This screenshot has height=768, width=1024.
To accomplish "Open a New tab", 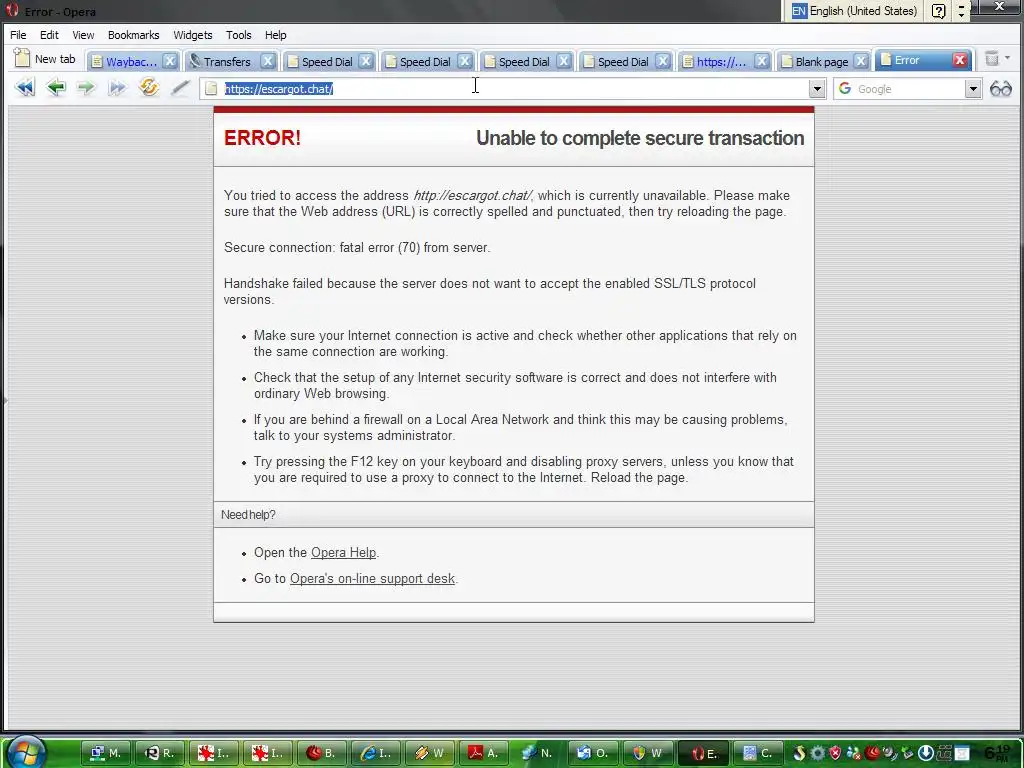I will click(x=45, y=59).
